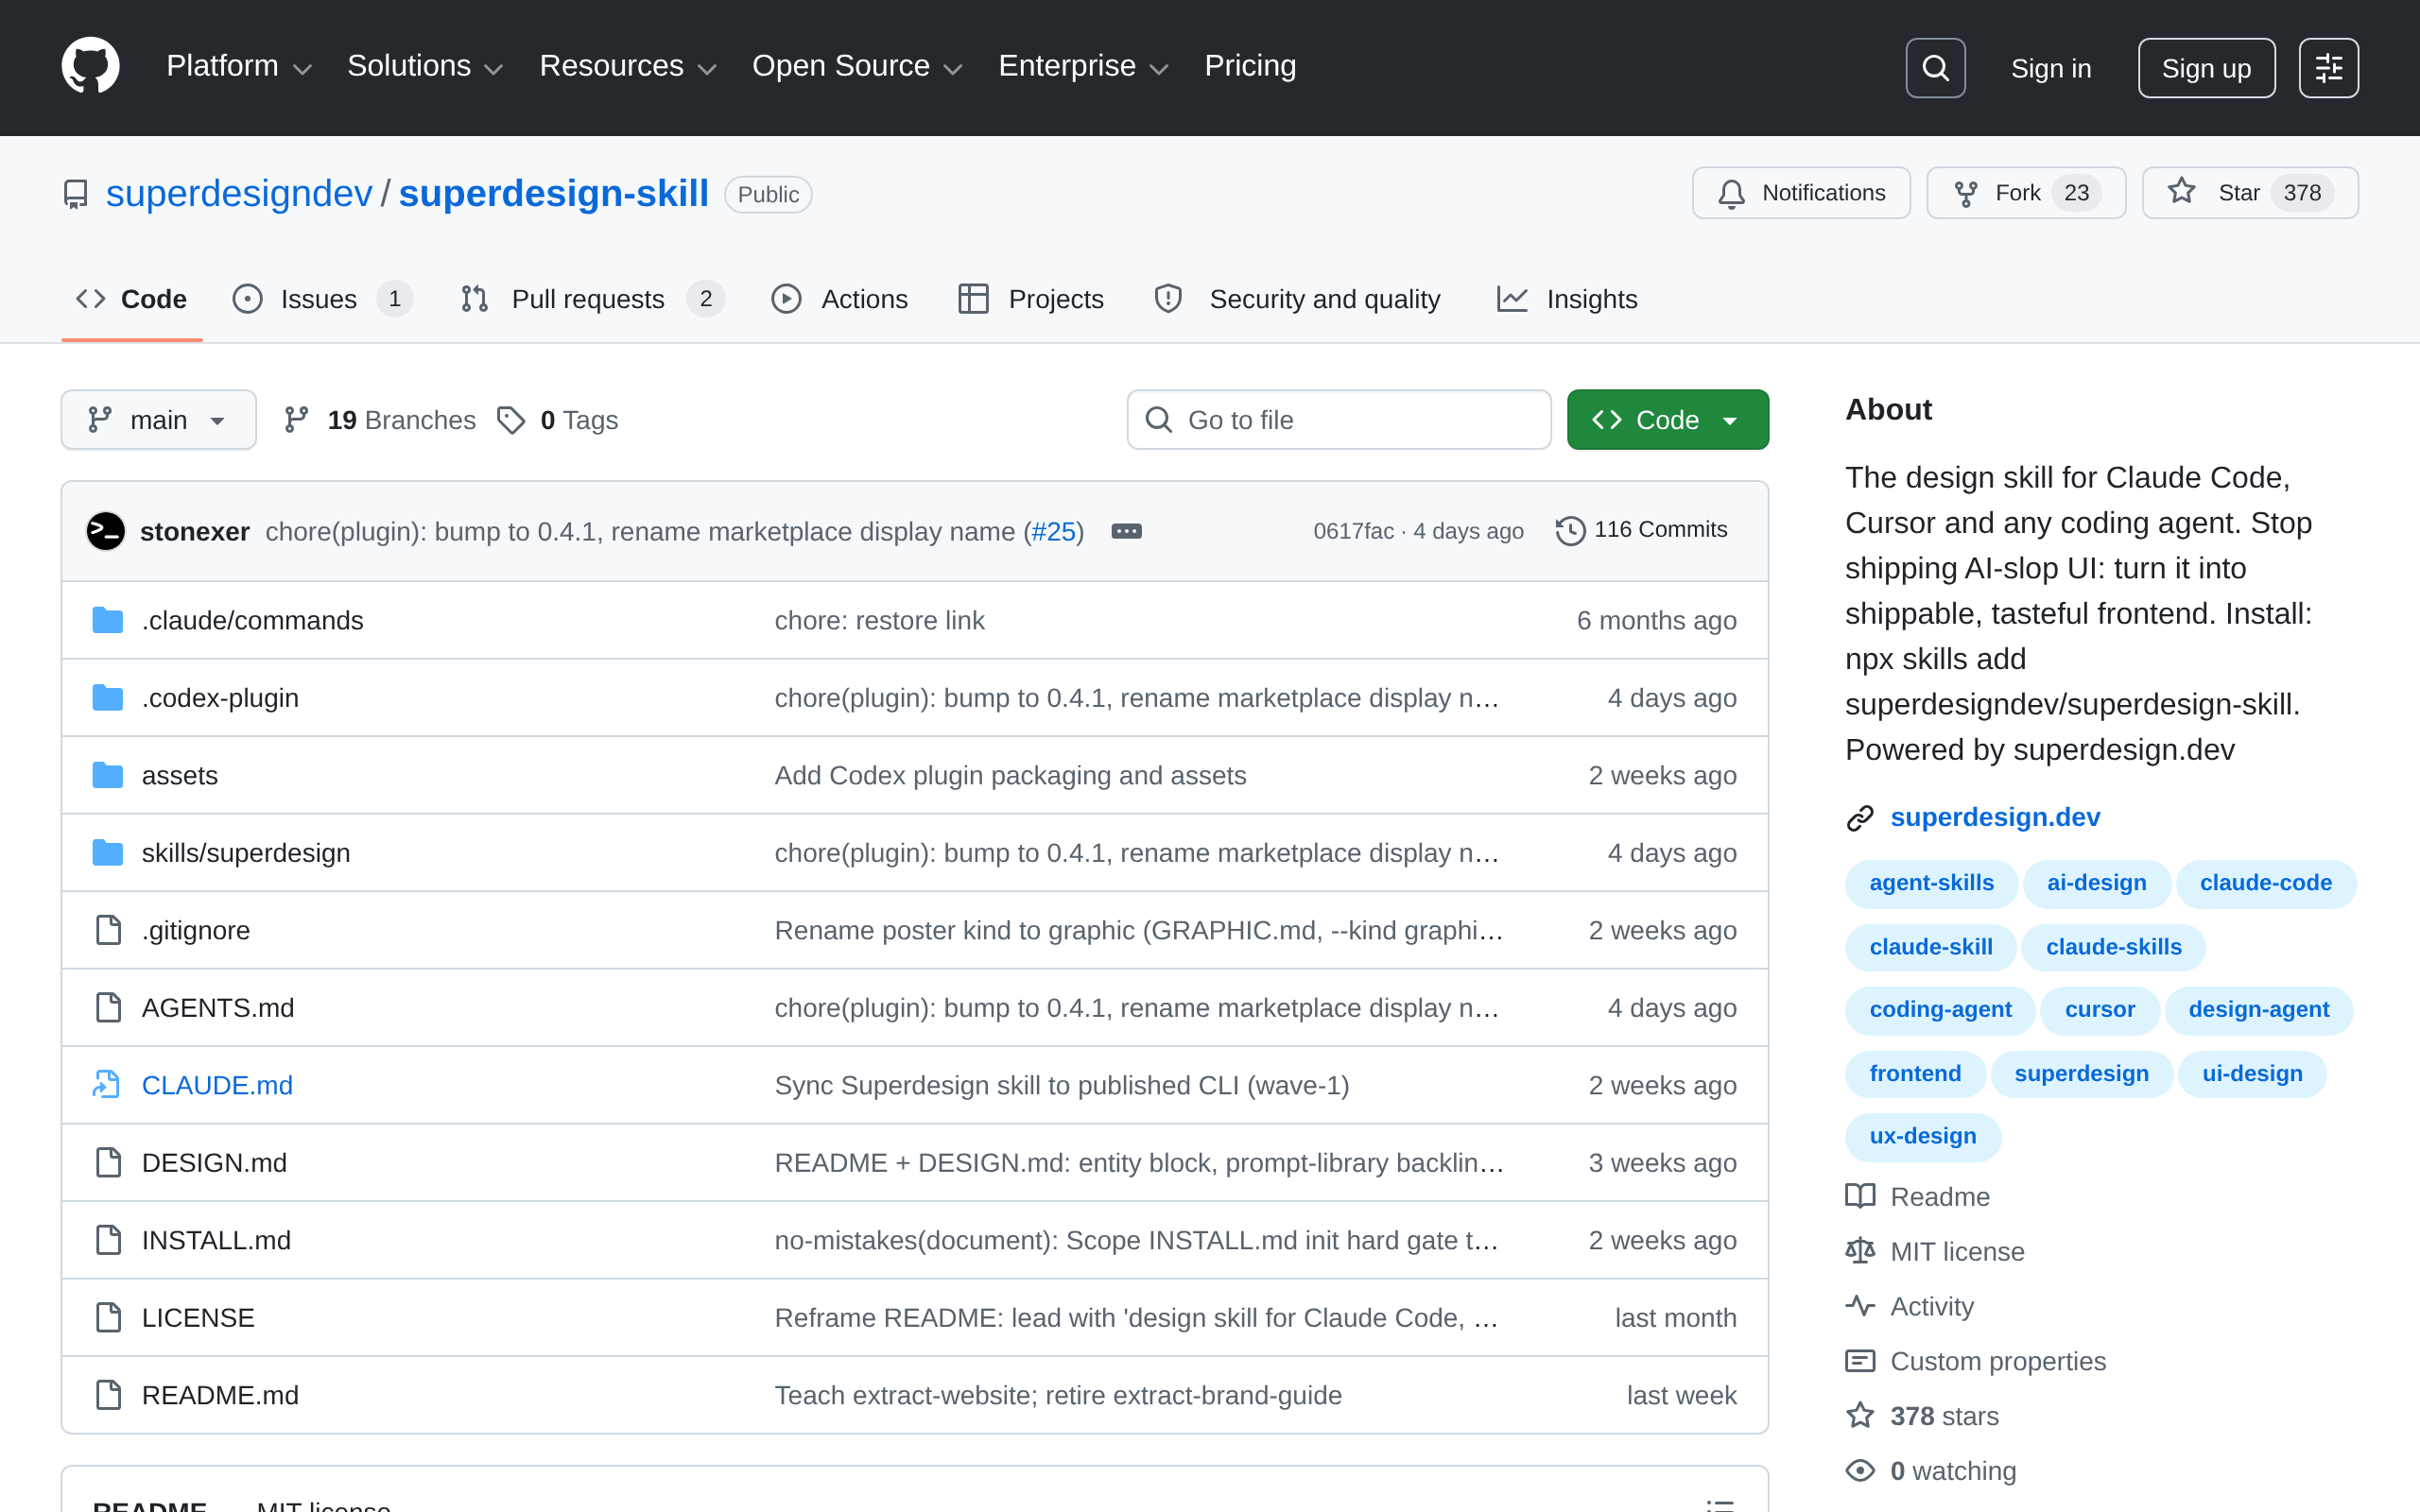
Task: Click the link icon beside superdesign.dev
Action: 1859,818
